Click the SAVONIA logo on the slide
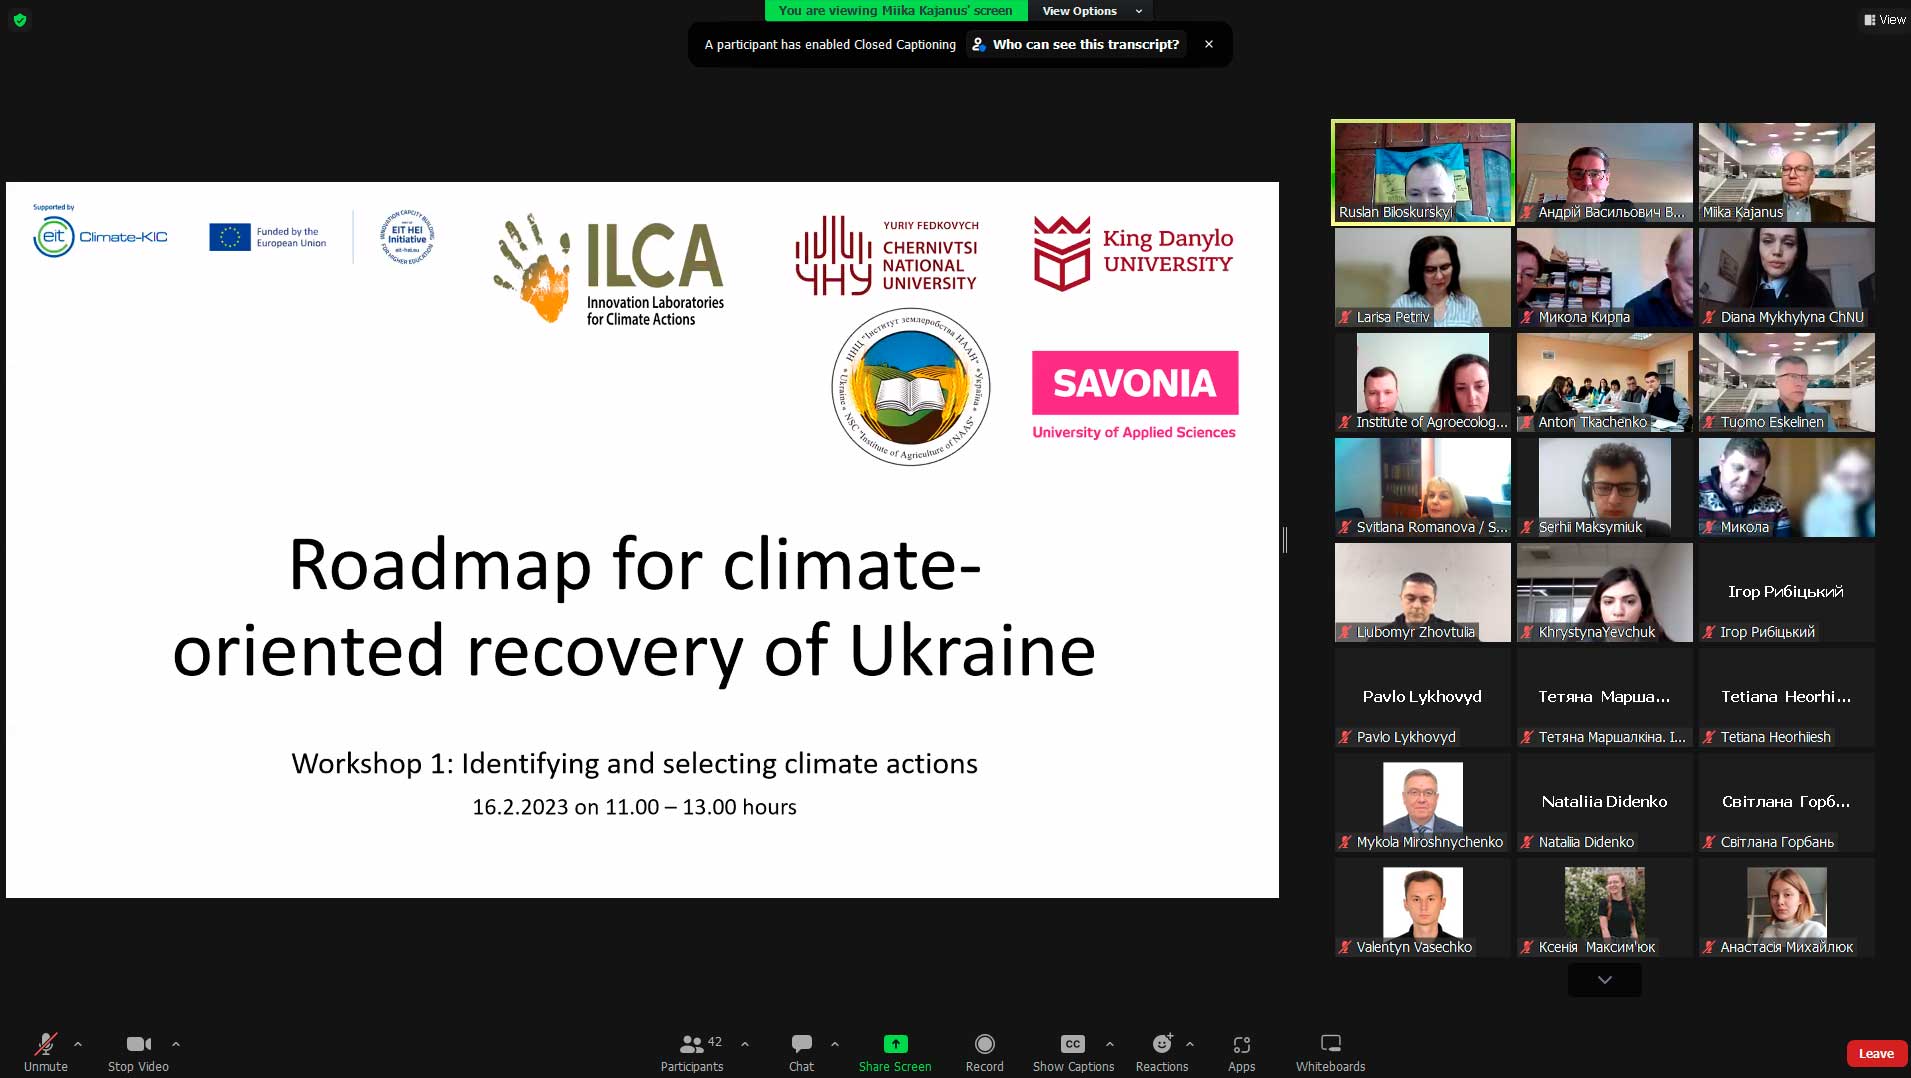This screenshot has width=1911, height=1078. [1135, 395]
